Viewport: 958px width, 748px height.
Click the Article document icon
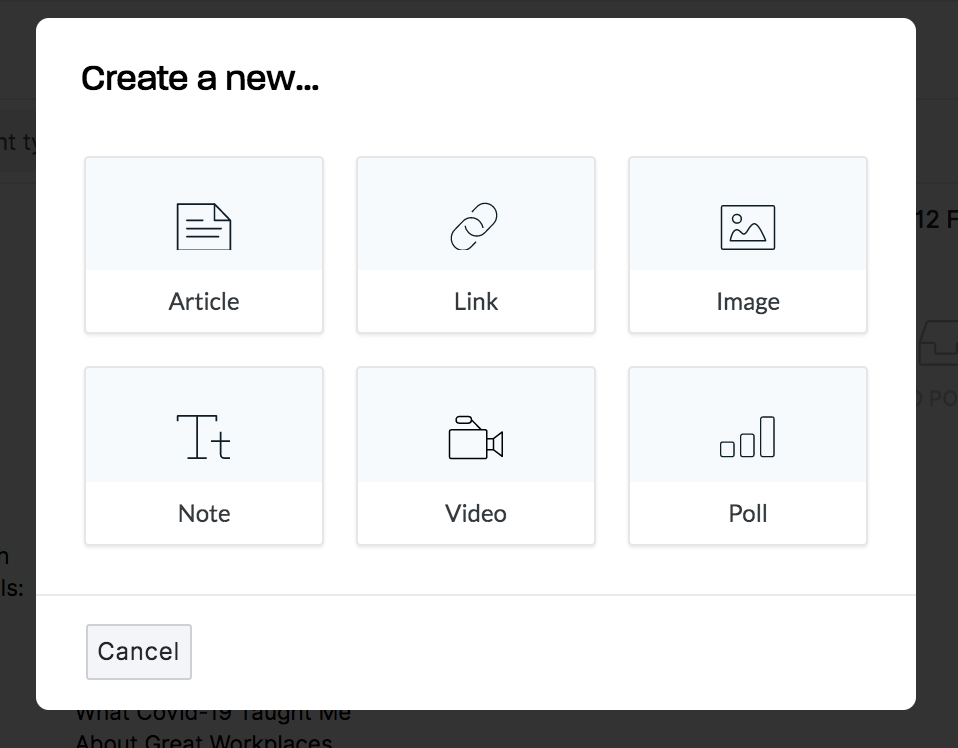(x=204, y=227)
